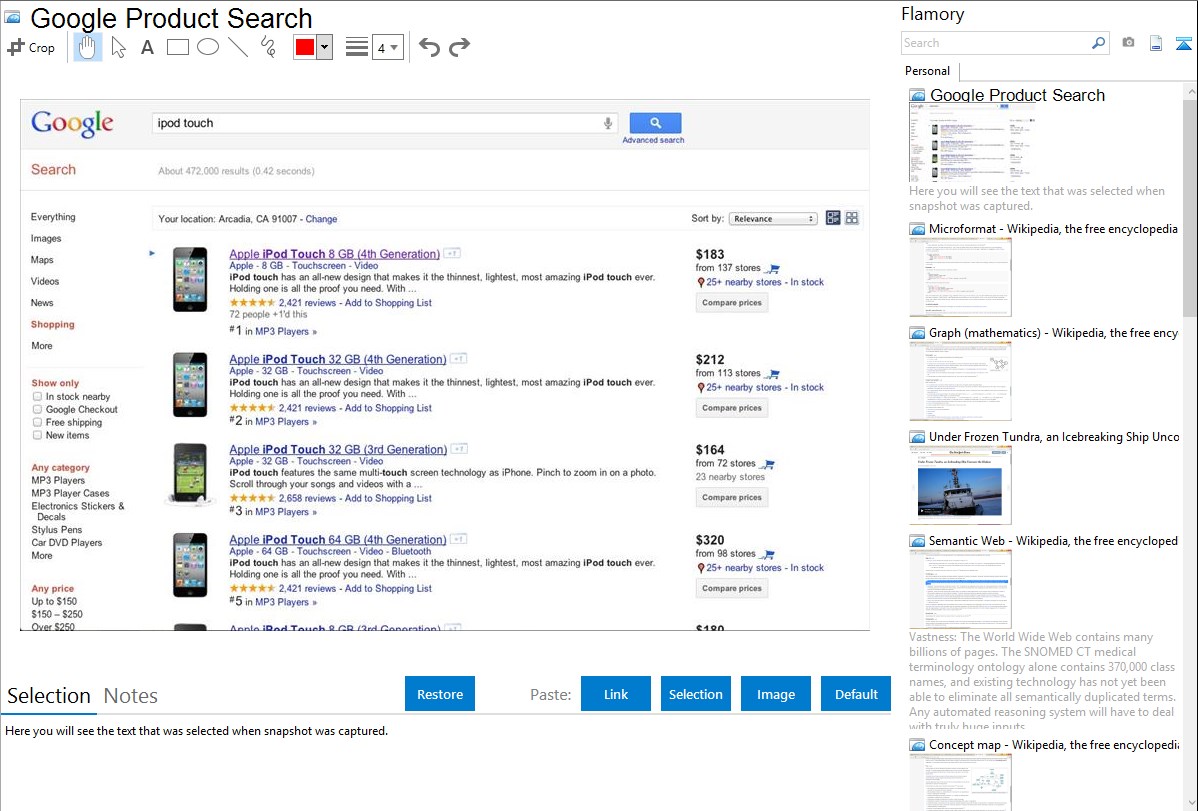1198x811 pixels.
Task: Open the Microformat Wikipedia snapshot thumbnail
Action: coord(960,277)
